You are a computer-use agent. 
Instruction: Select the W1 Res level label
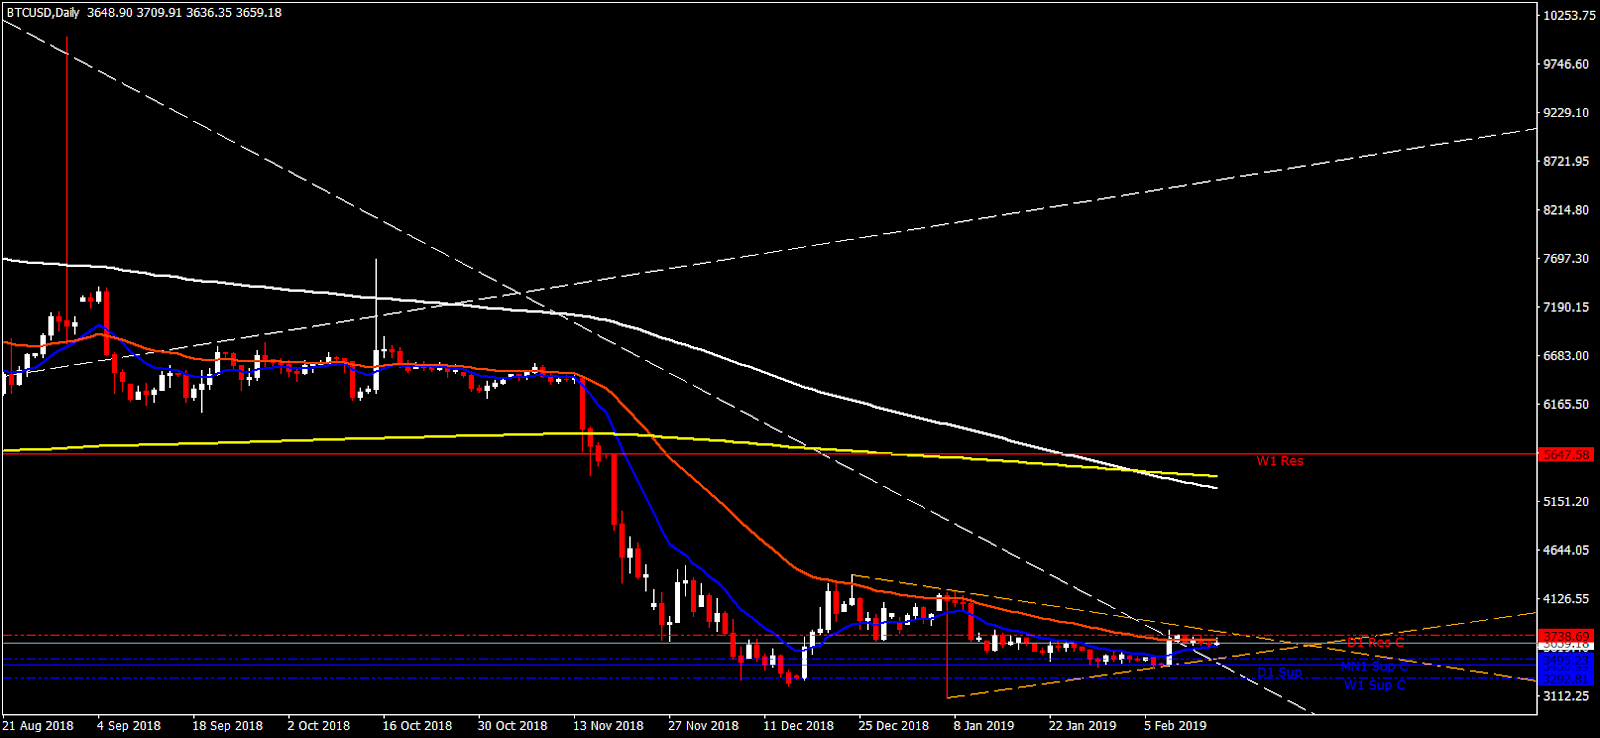click(1280, 461)
